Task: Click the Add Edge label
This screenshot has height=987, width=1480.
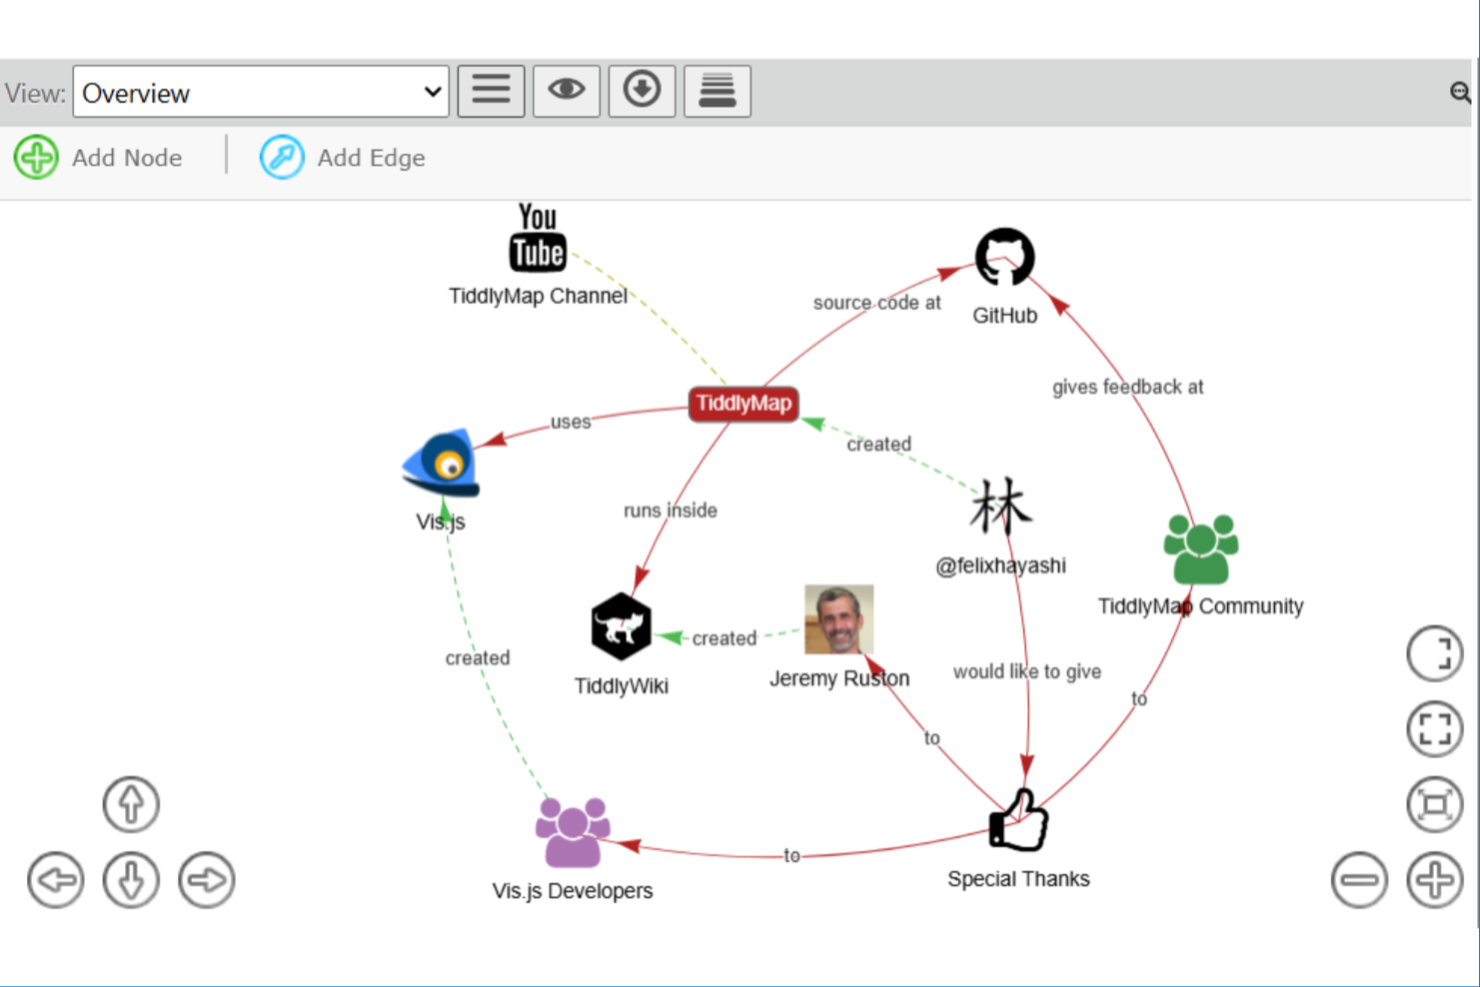Action: point(371,158)
